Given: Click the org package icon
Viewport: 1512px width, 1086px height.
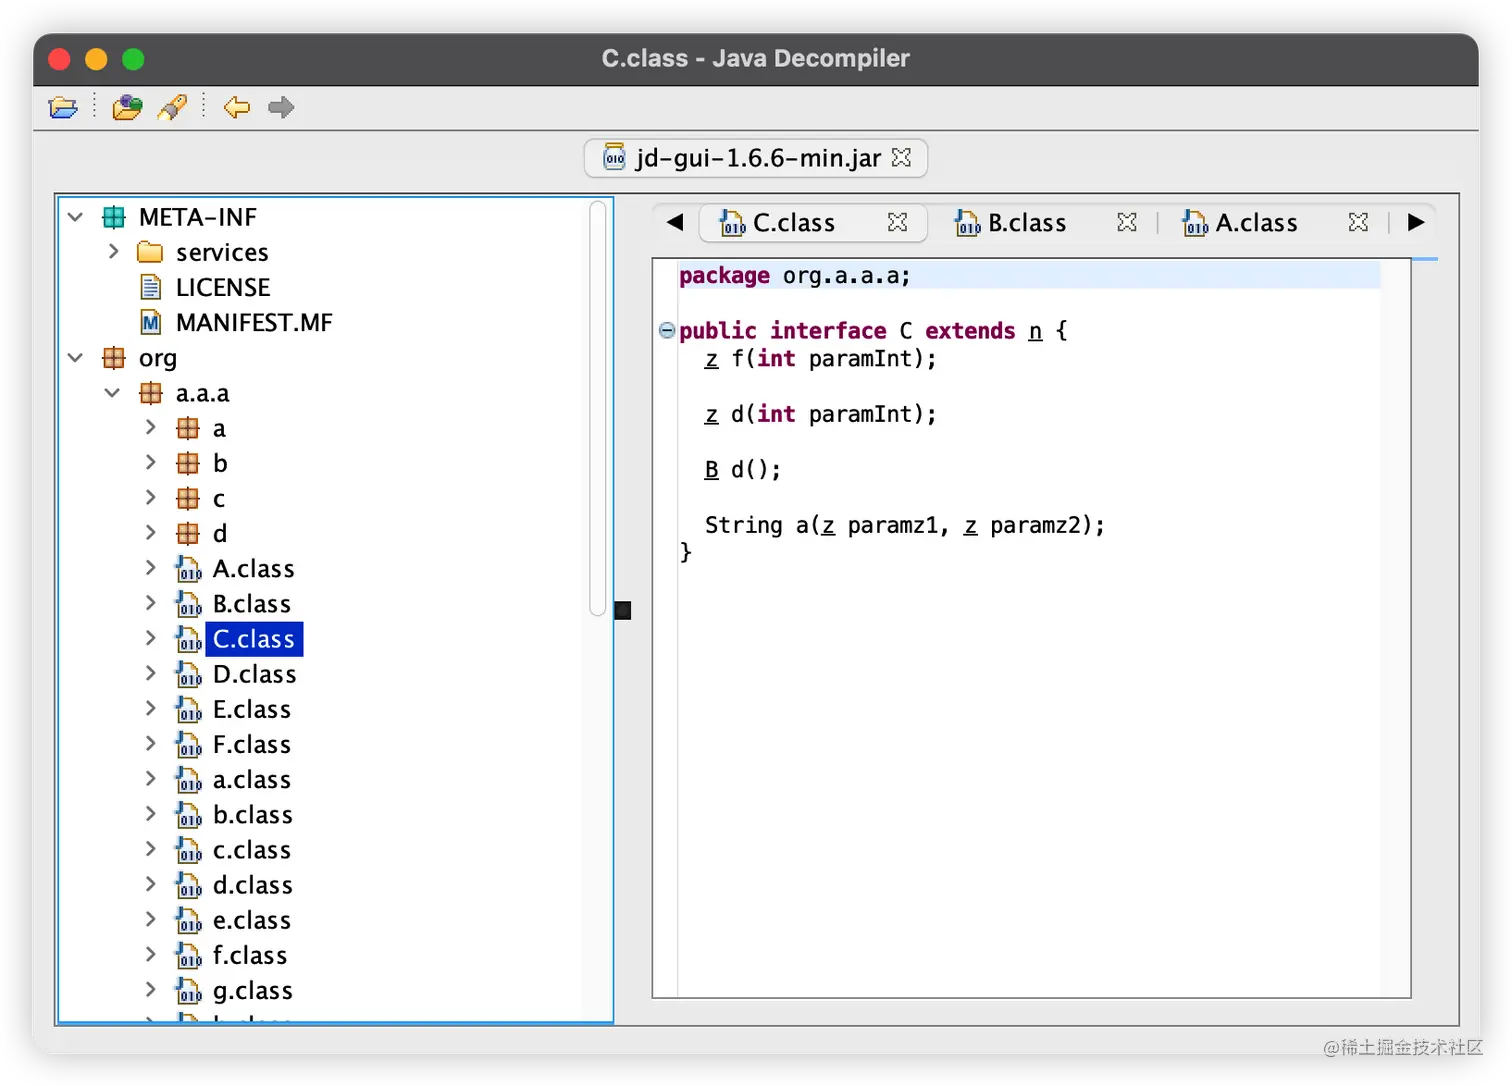Looking at the screenshot, I should (114, 358).
